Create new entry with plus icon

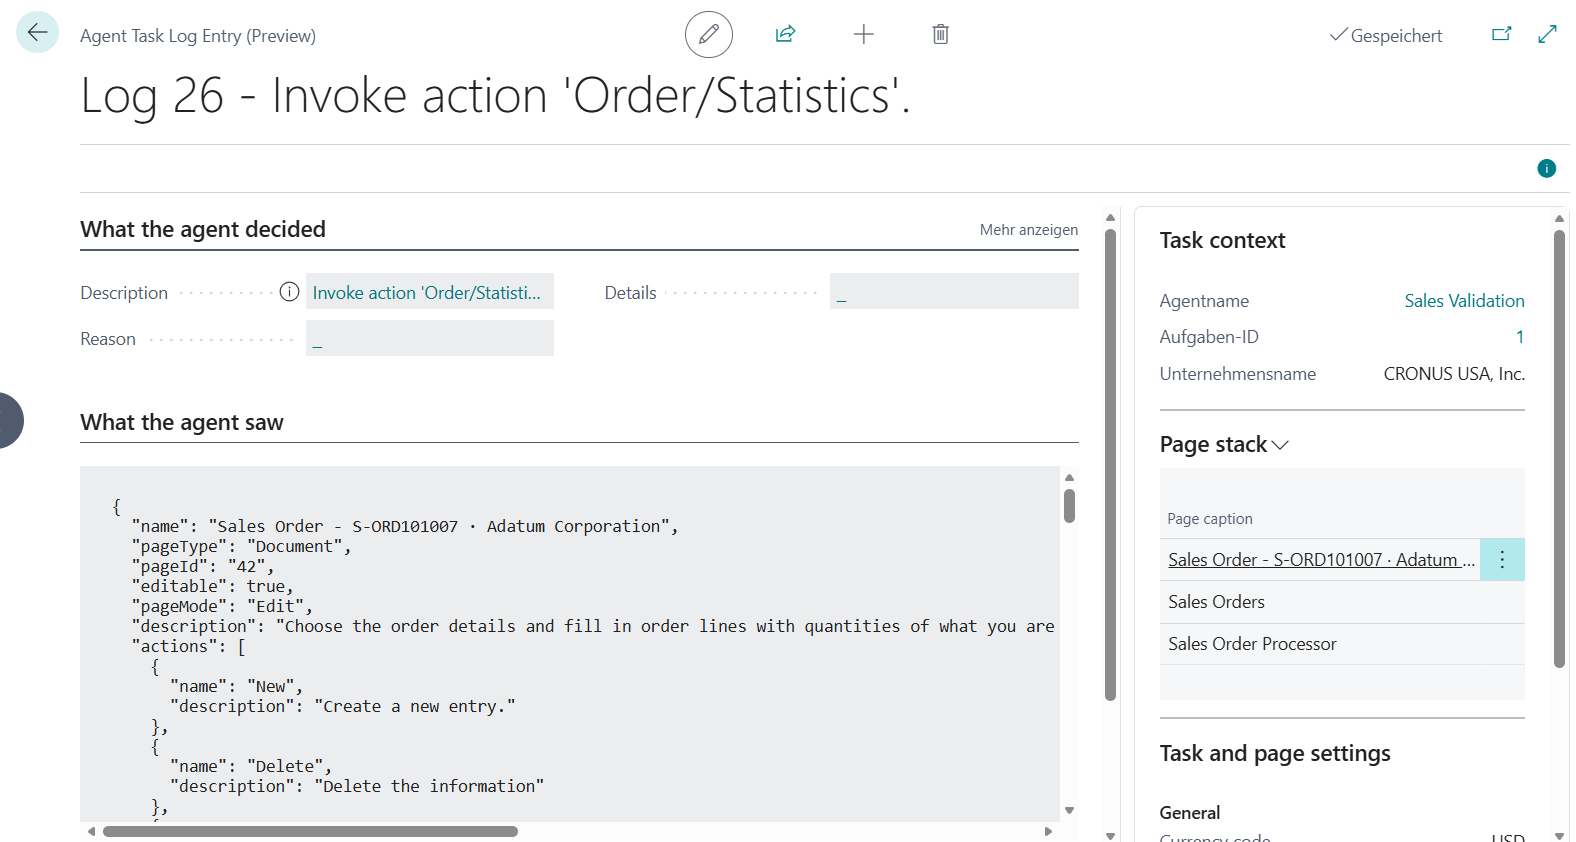864,35
